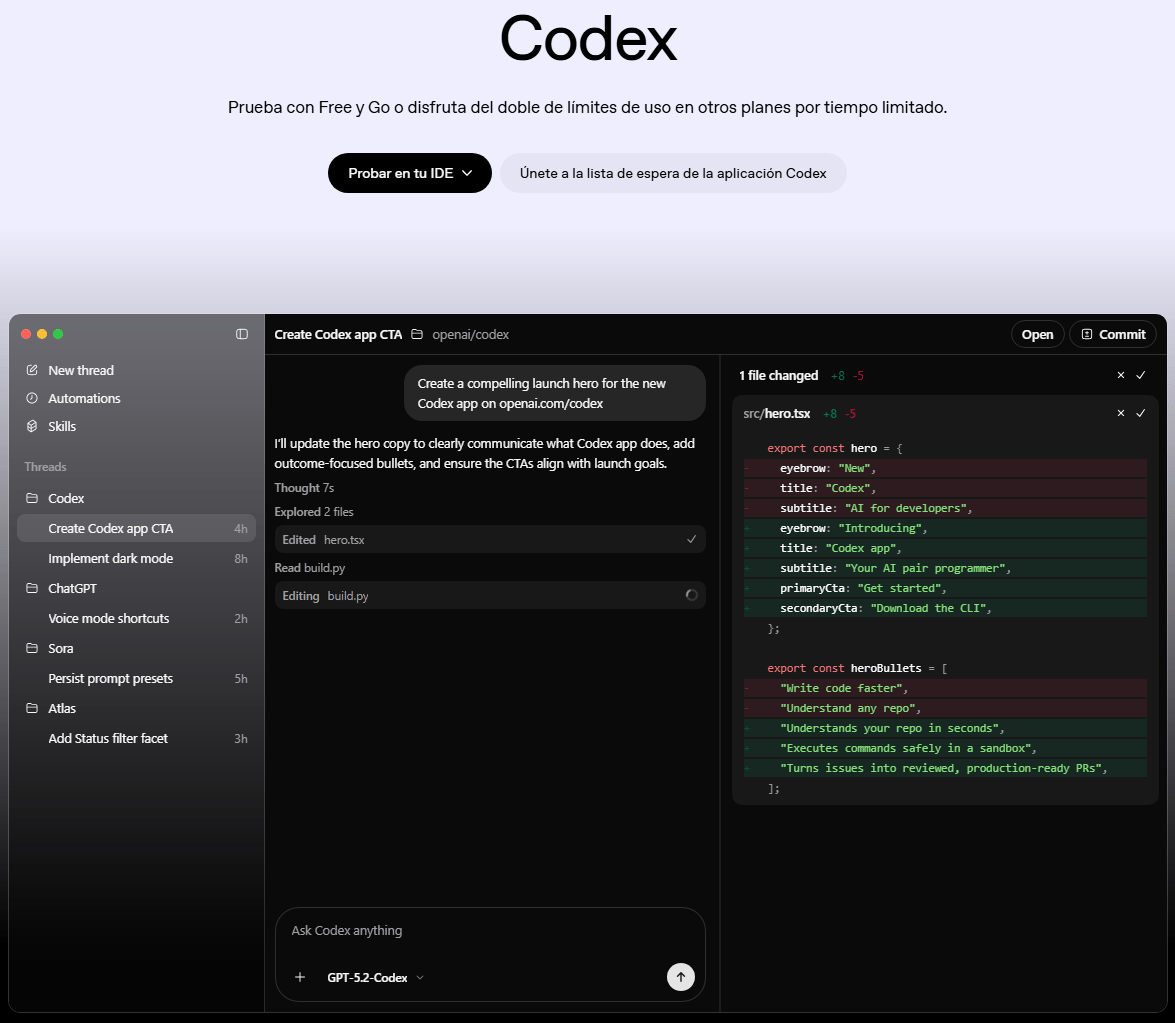This screenshot has width=1175, height=1023.
Task: Select the 'Add Status filter facet' thread
Action: [x=136, y=738]
